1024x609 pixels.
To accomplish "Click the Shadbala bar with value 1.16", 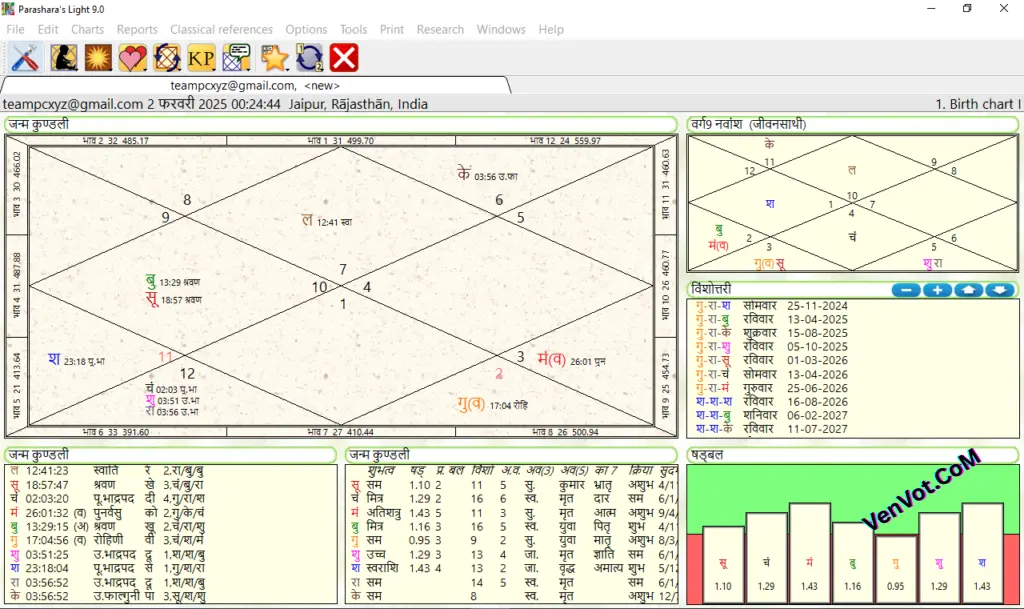I will [x=852, y=563].
